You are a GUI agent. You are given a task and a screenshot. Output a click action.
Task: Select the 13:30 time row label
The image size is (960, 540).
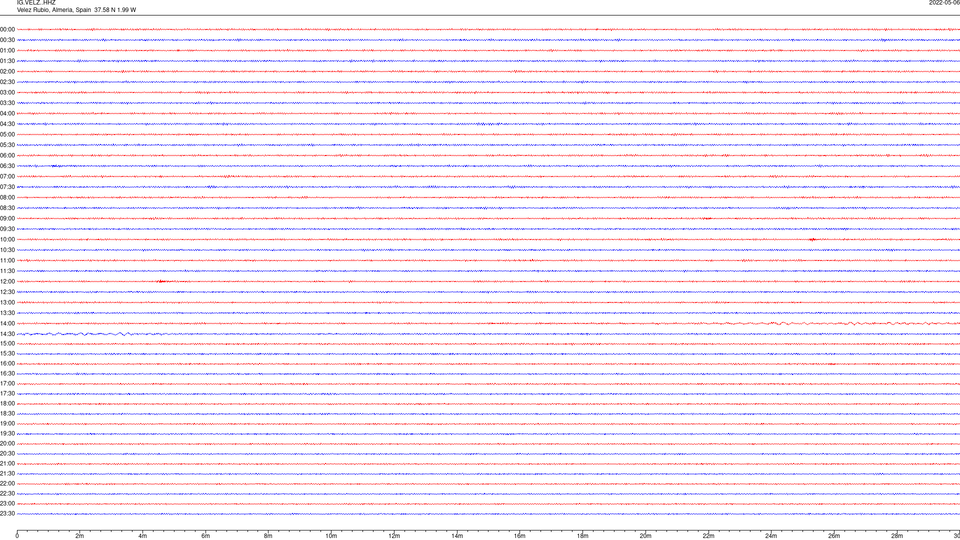(x=7, y=313)
